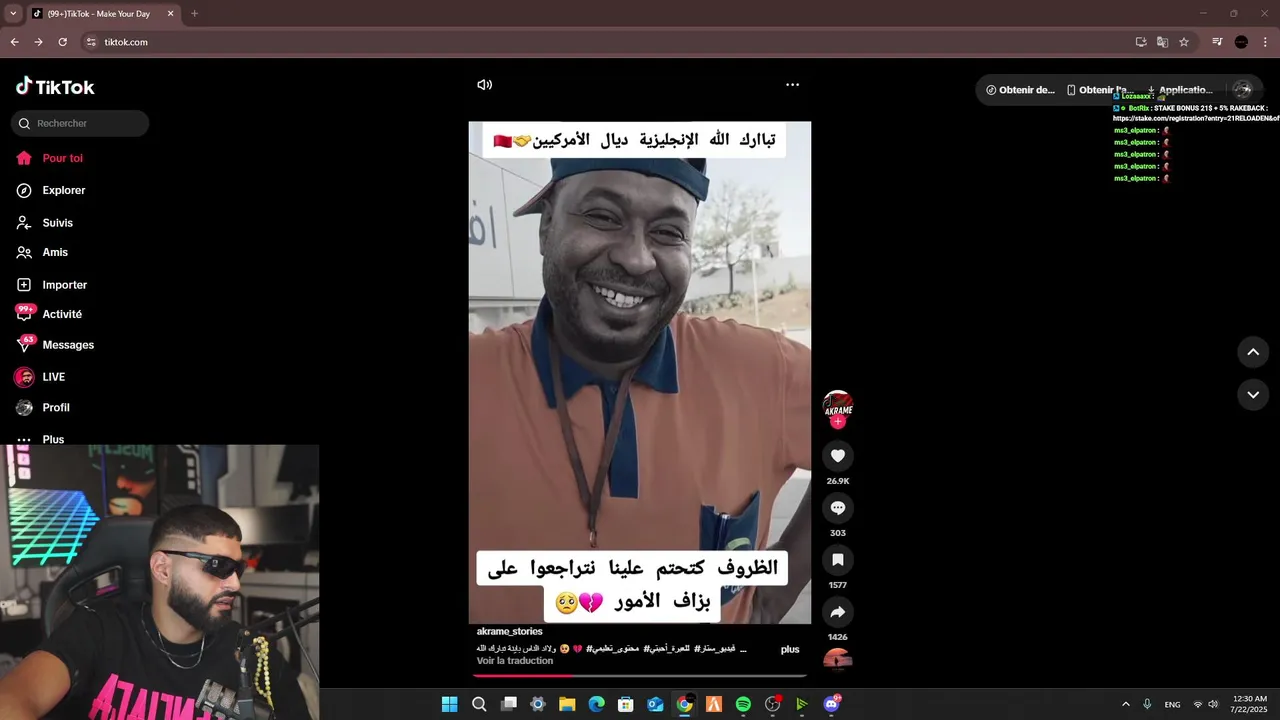
Task: Open Windows Start menu
Action: click(450, 704)
